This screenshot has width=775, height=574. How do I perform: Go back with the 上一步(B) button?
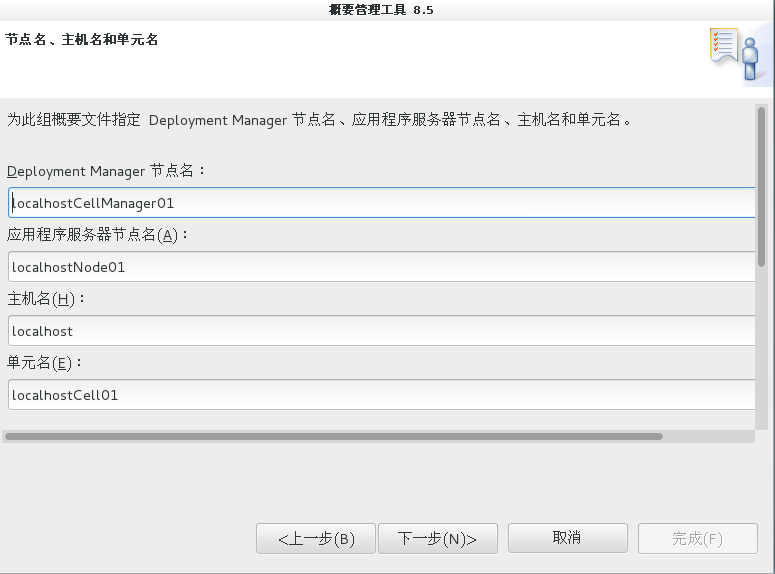coord(316,538)
